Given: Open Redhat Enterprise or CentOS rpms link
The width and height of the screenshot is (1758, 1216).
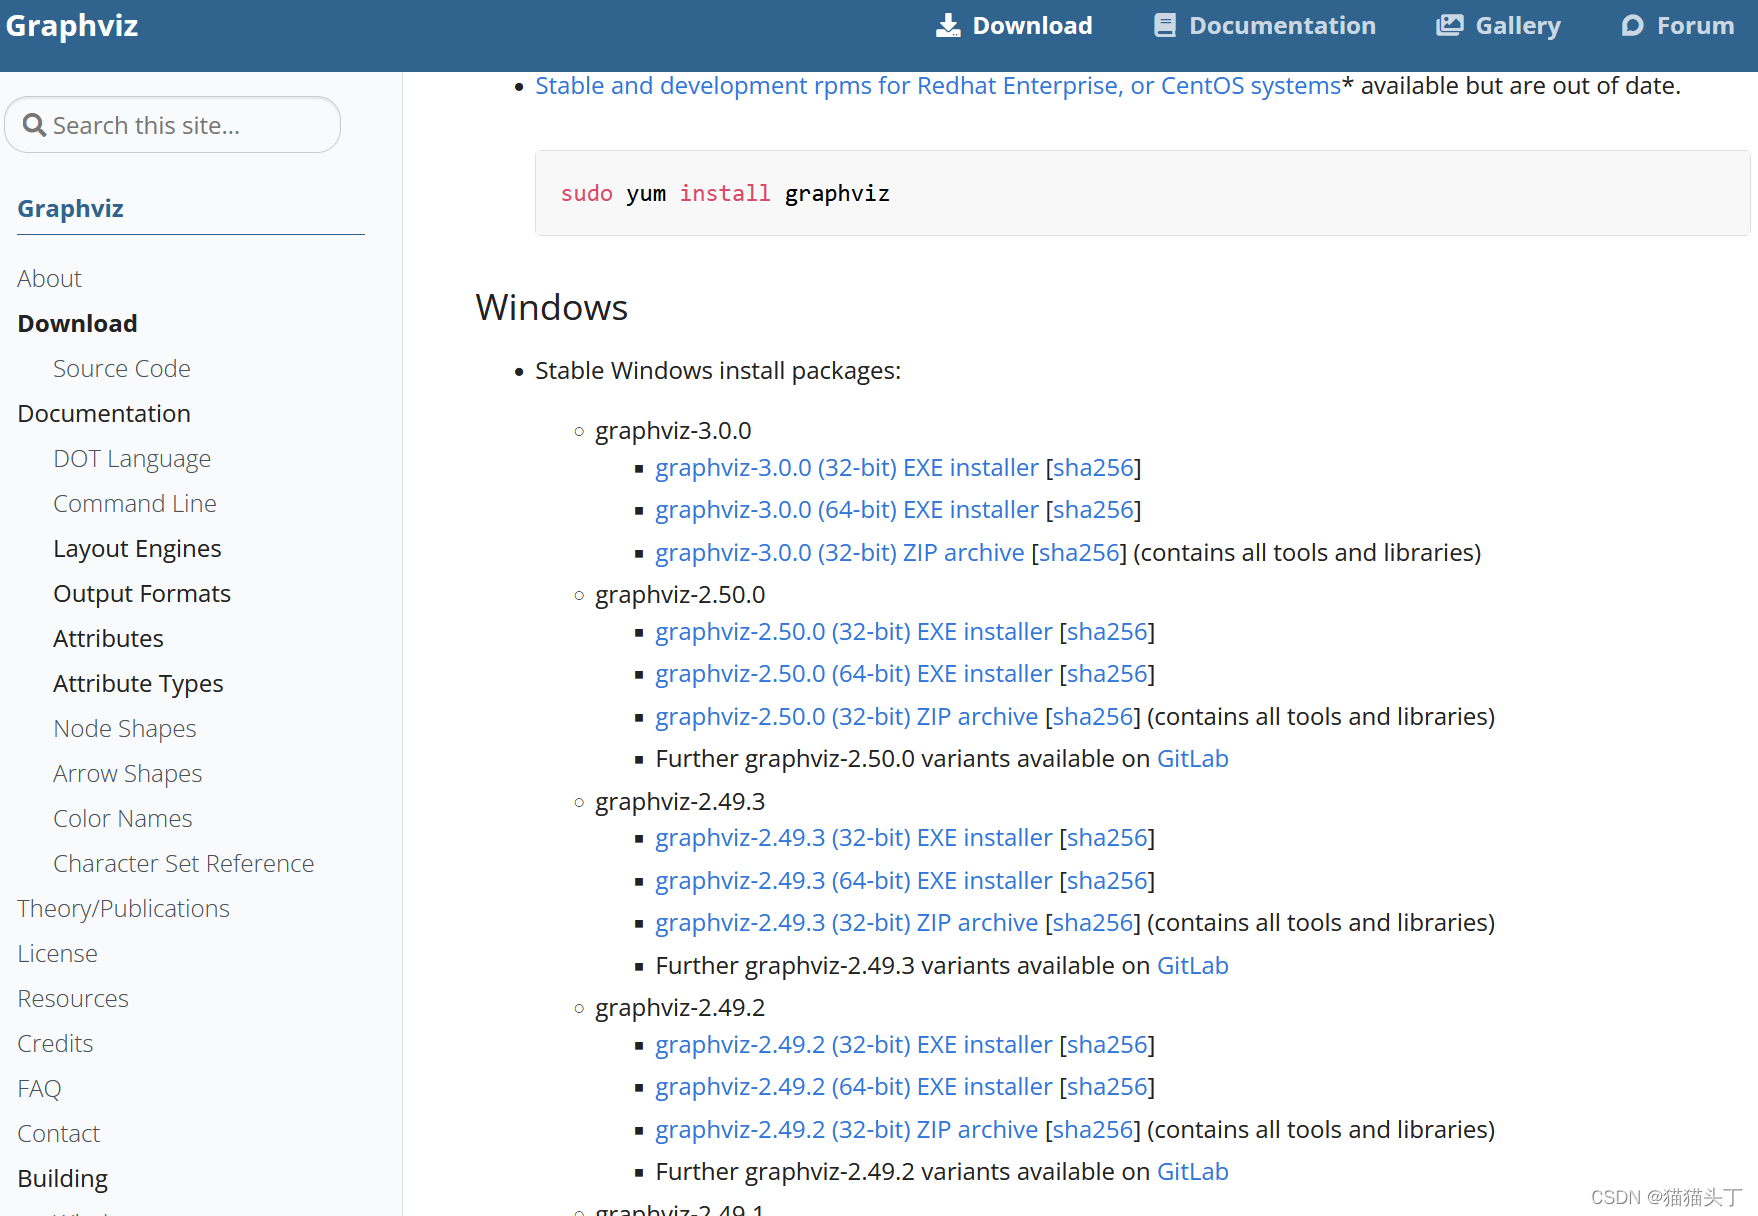Looking at the screenshot, I should pos(938,86).
